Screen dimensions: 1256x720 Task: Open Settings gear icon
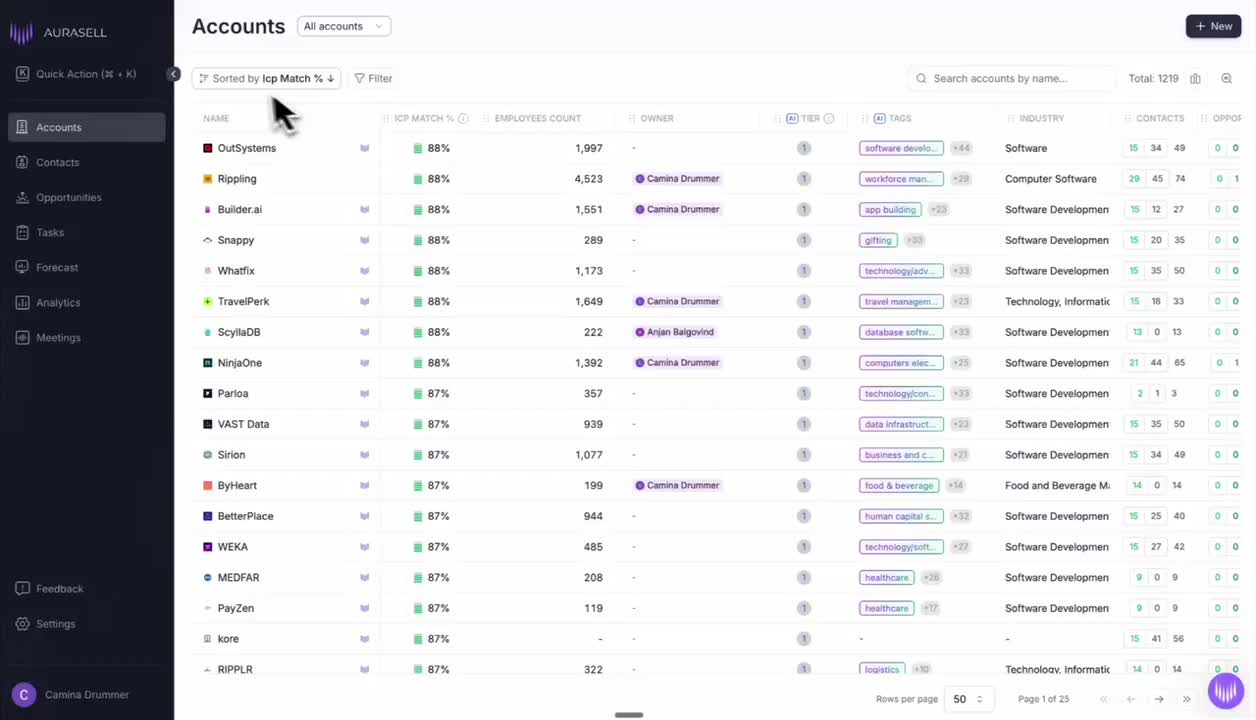point(22,623)
